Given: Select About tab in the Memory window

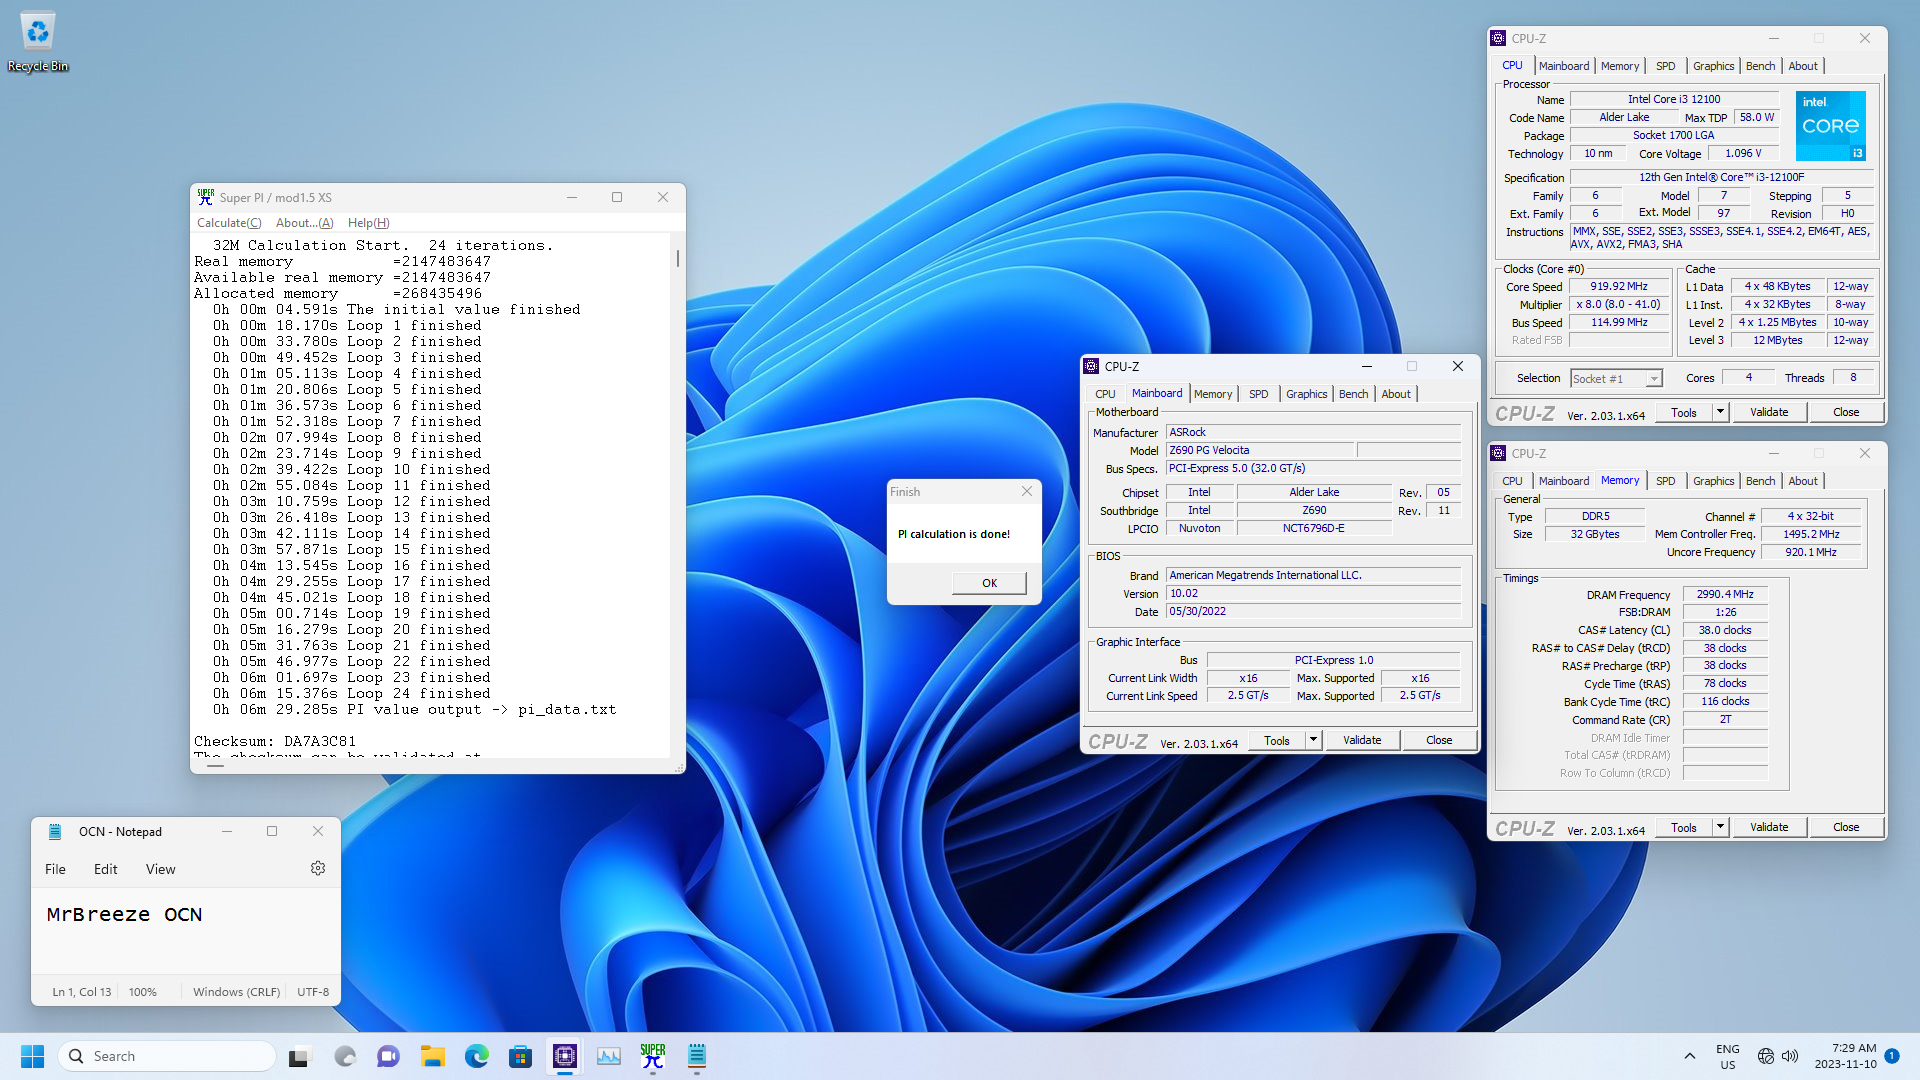Looking at the screenshot, I should pyautogui.click(x=1803, y=481).
